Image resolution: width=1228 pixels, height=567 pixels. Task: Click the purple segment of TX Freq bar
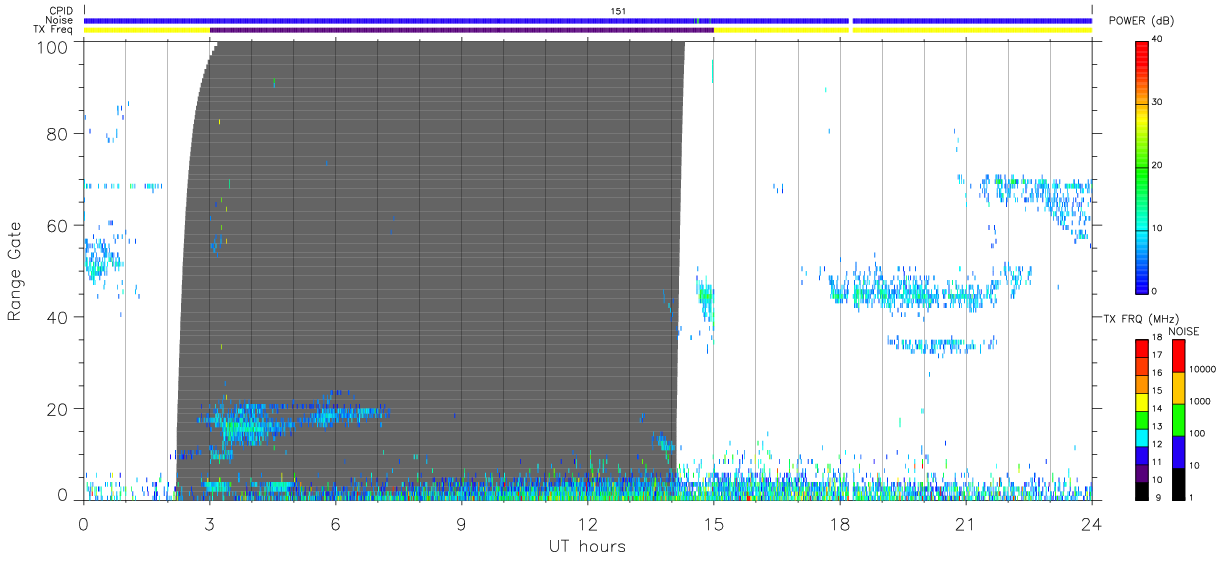[x=462, y=30]
